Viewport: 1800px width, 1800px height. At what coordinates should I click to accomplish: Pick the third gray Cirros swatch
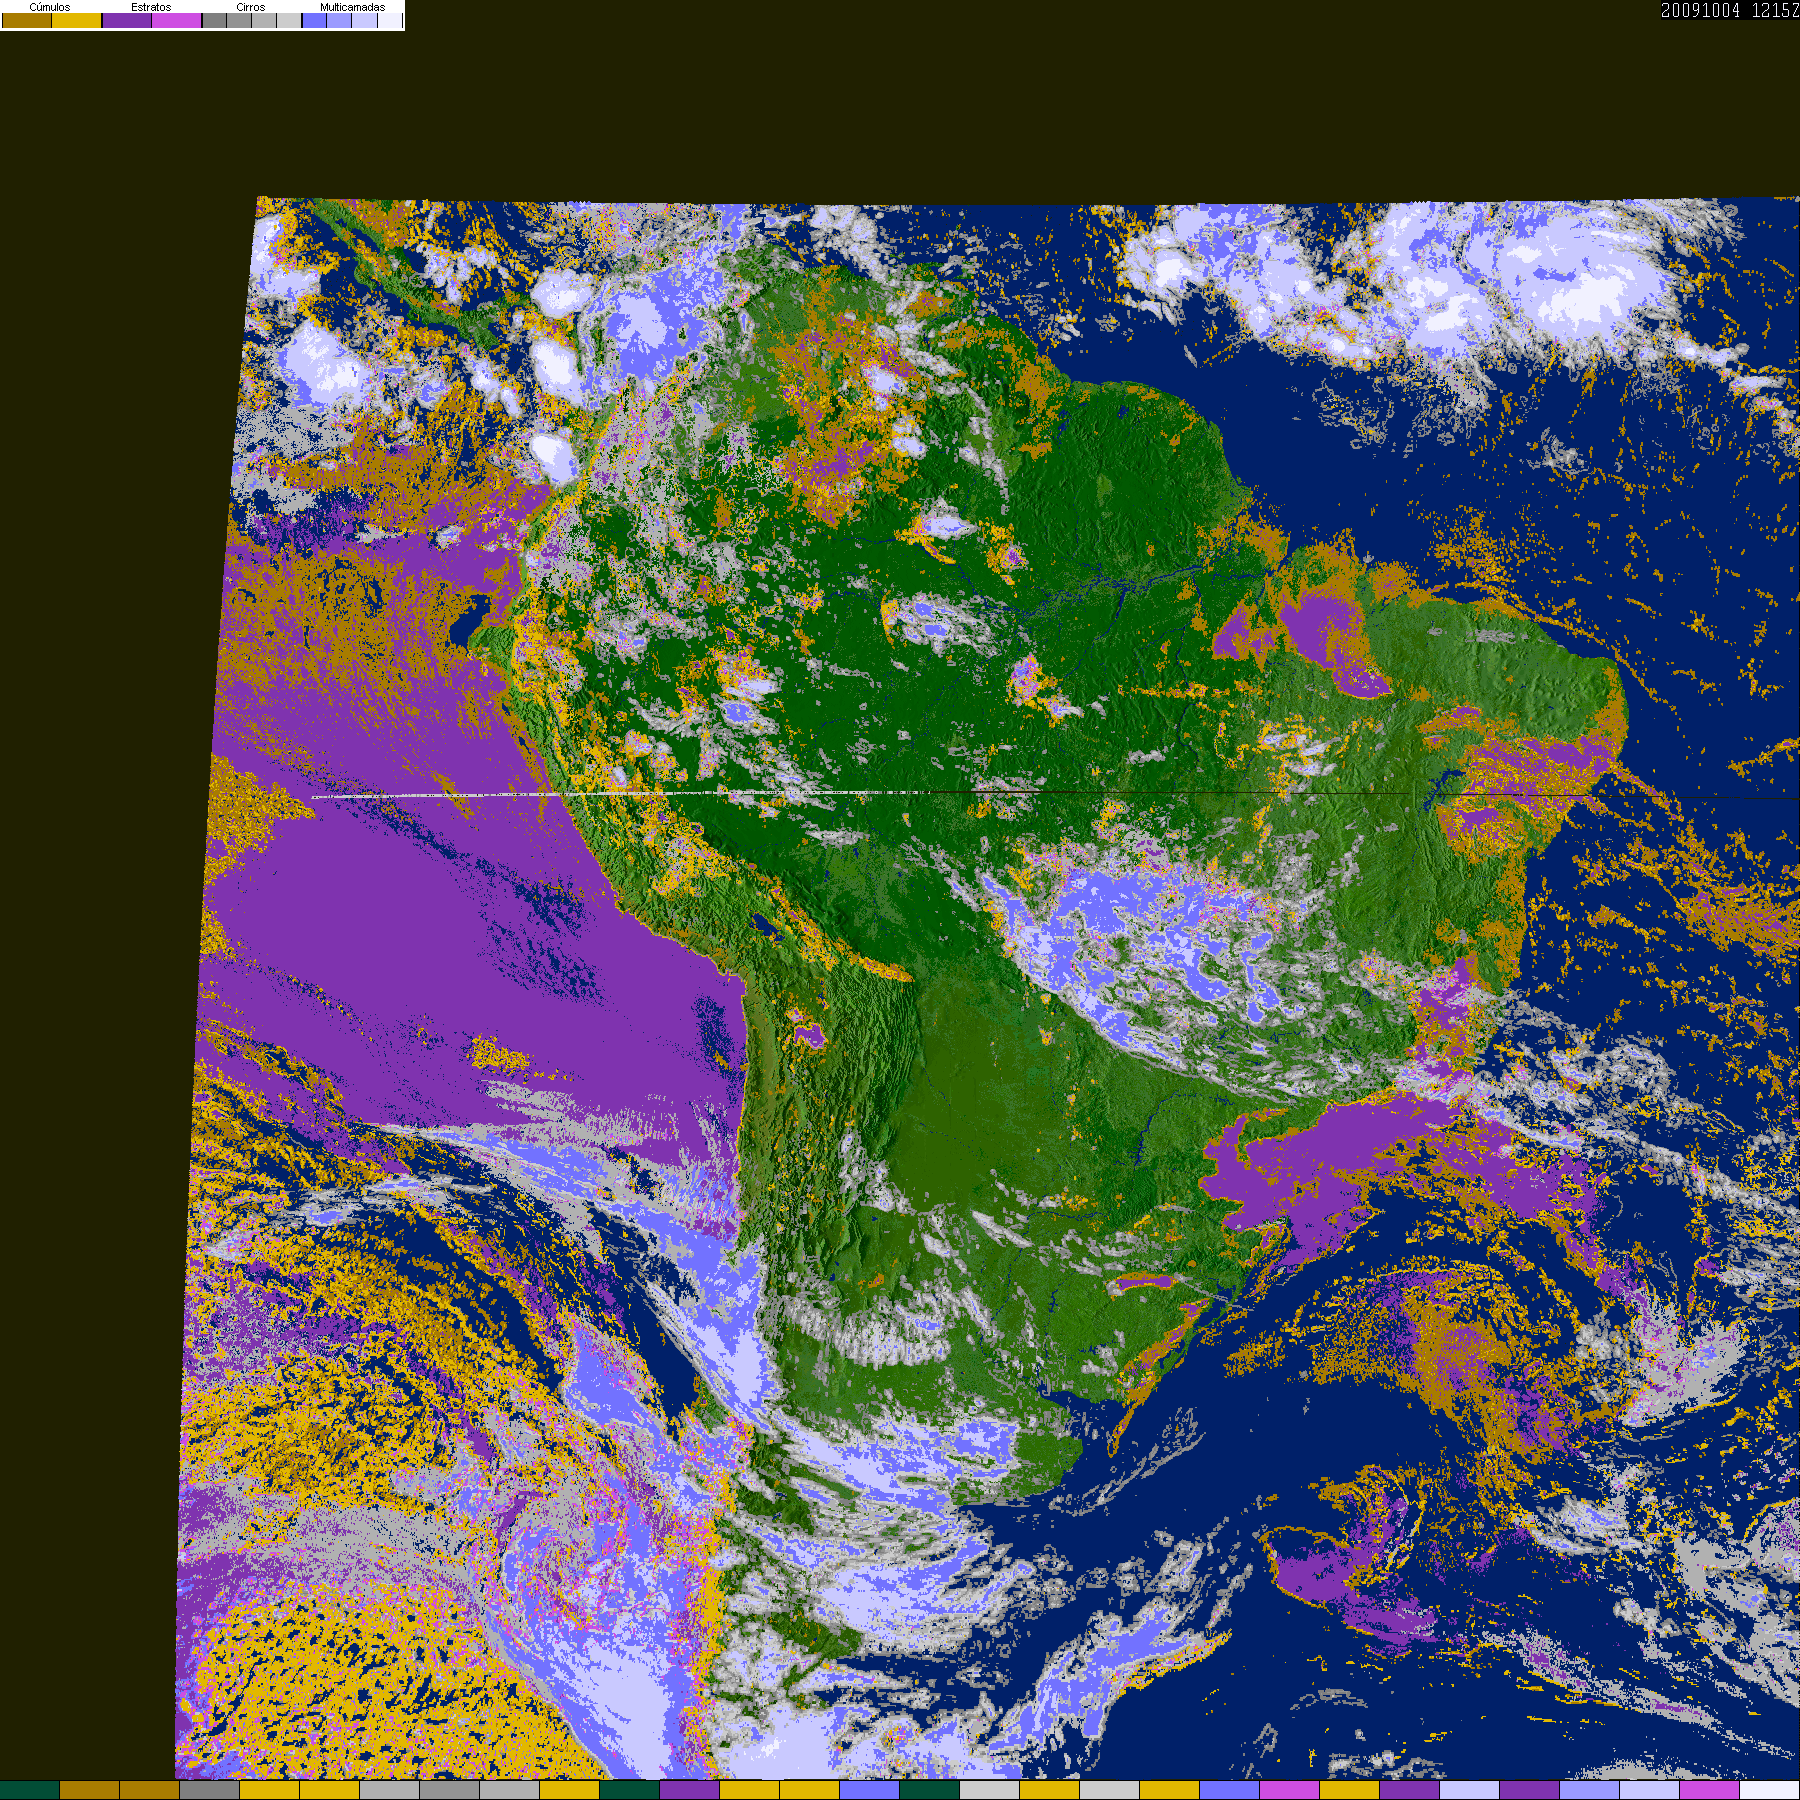pos(264,20)
